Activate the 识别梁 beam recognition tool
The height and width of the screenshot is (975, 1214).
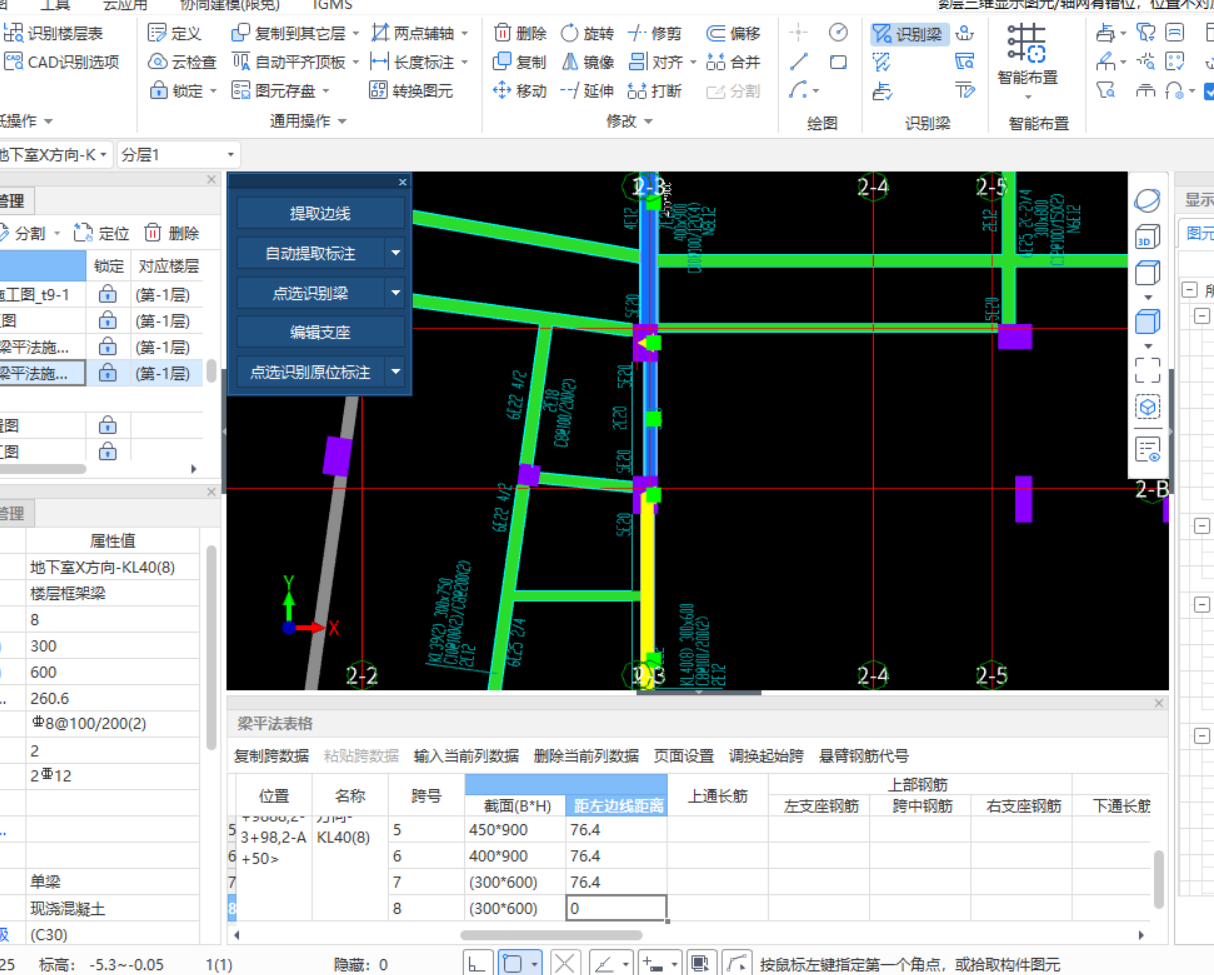(908, 34)
